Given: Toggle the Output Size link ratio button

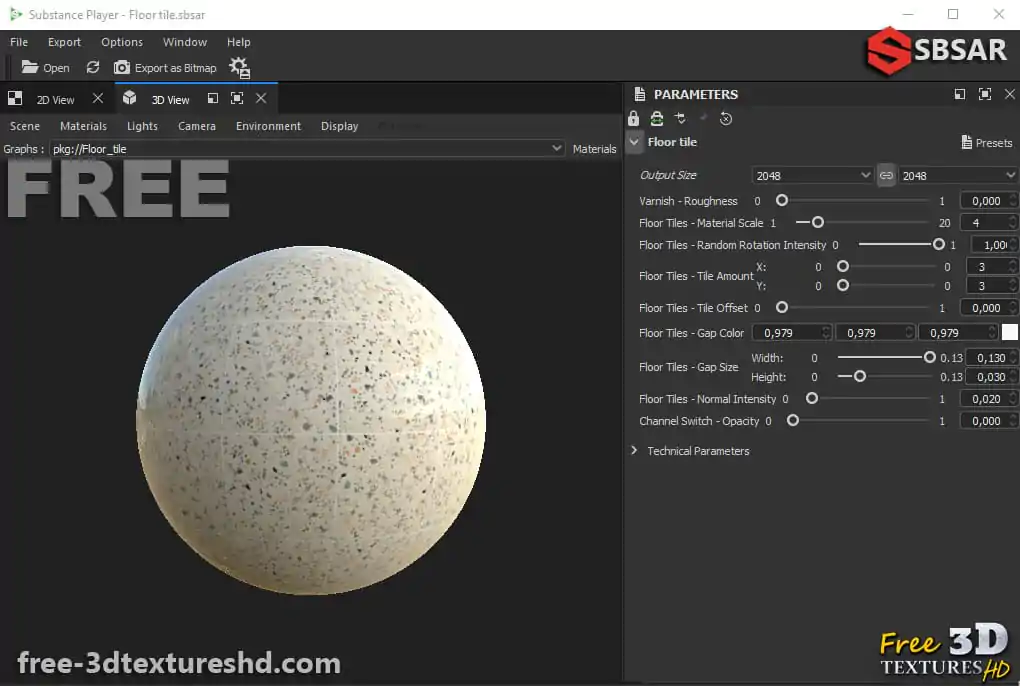Looking at the screenshot, I should click(x=886, y=175).
